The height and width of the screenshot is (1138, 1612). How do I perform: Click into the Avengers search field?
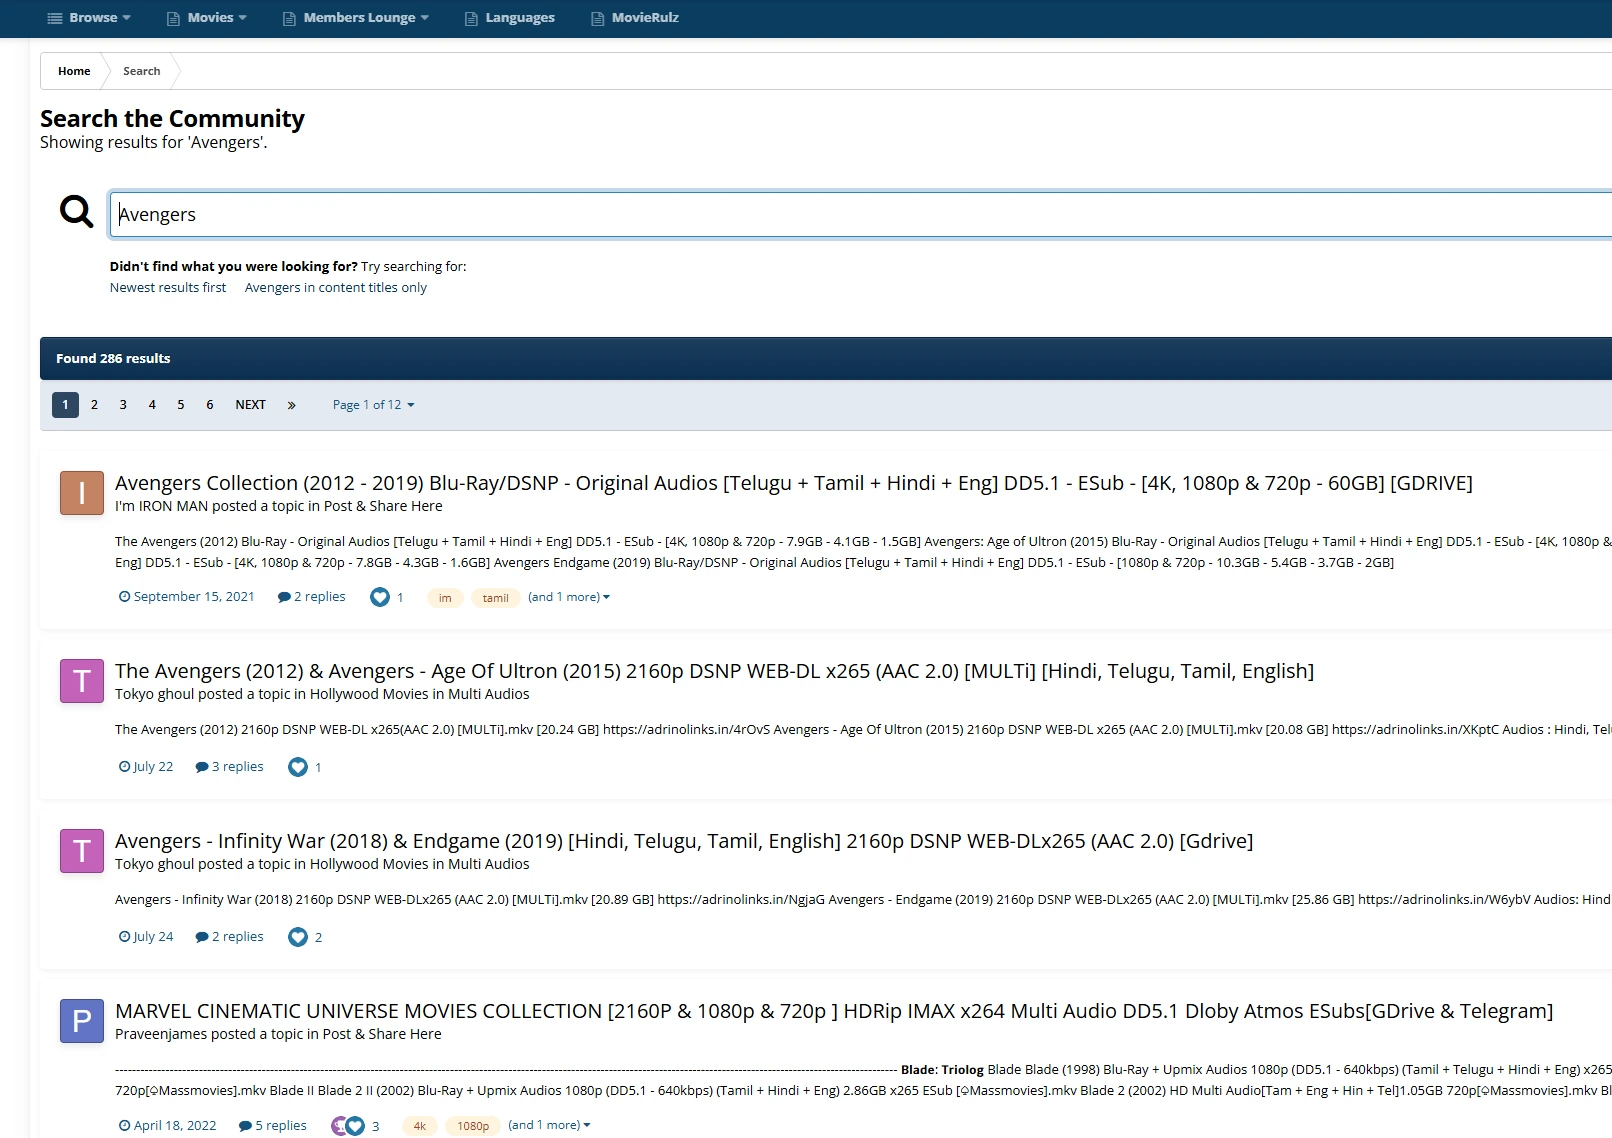pyautogui.click(x=800, y=214)
